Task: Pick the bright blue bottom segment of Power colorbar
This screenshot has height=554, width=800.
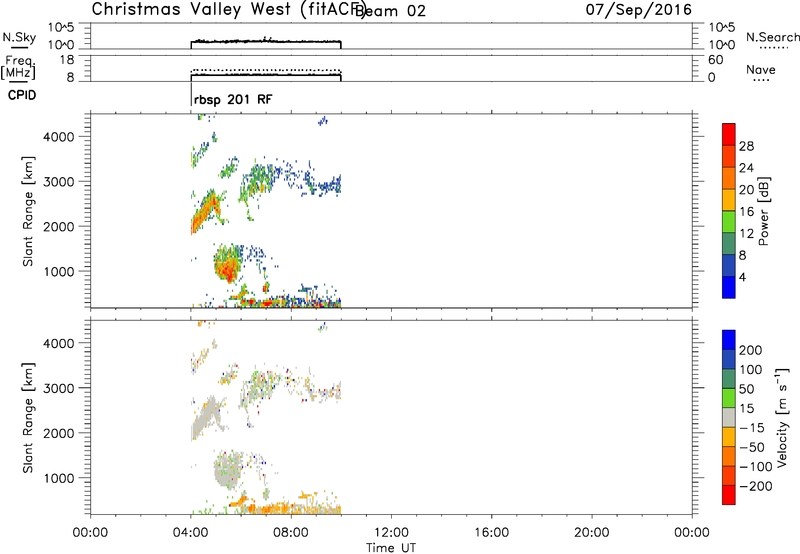Action: coord(729,287)
